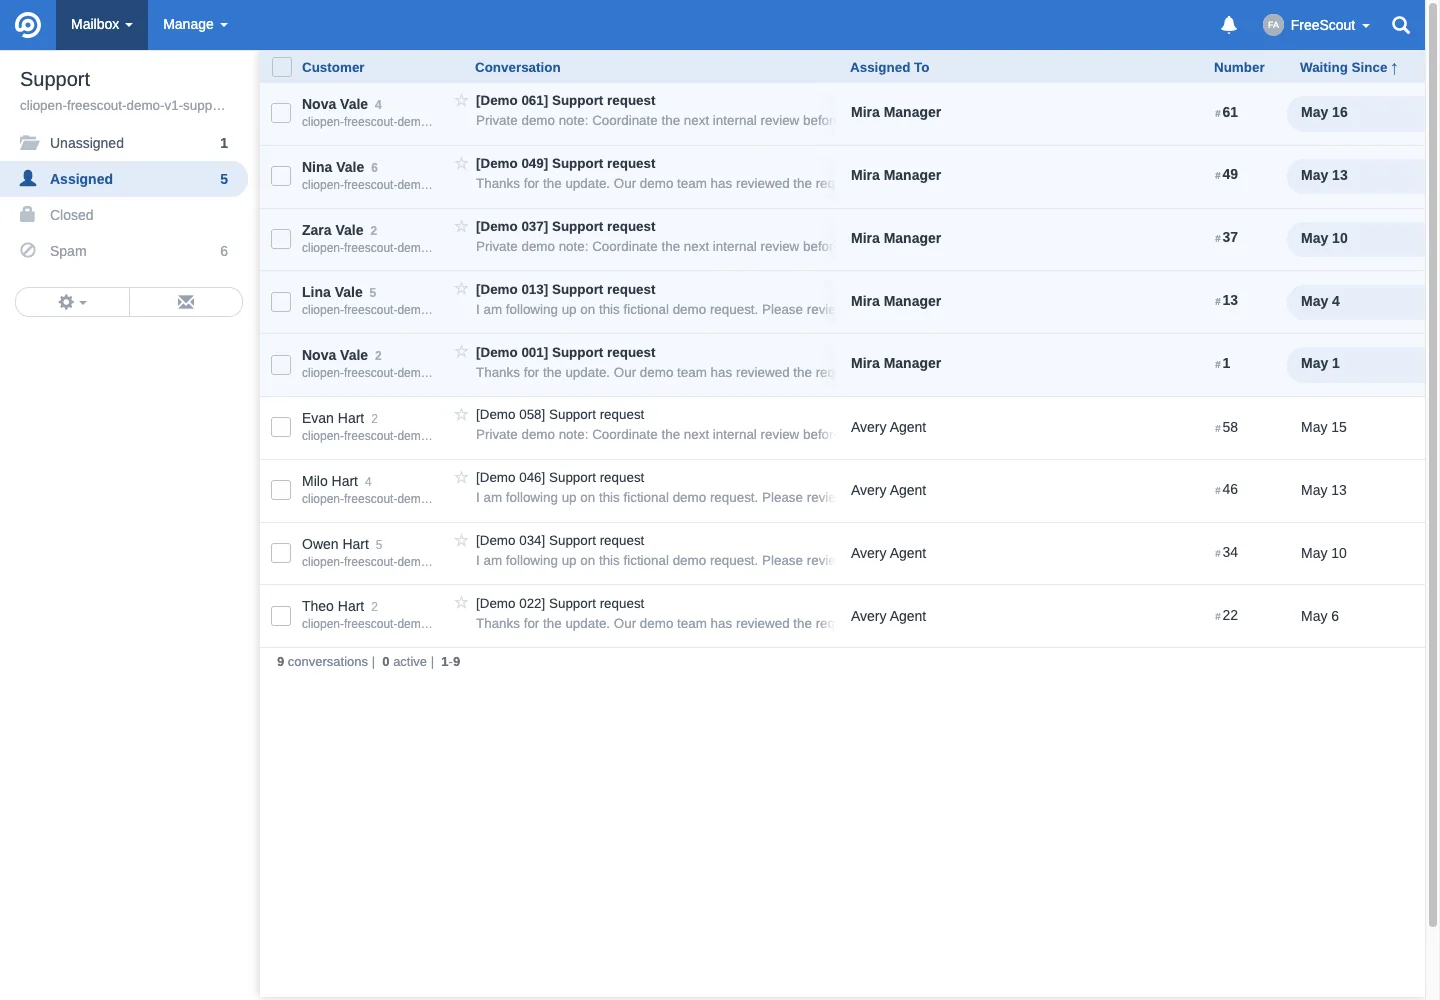1440x1000 pixels.
Task: Open '[Demo 049] Support request' conversation
Action: coord(565,163)
